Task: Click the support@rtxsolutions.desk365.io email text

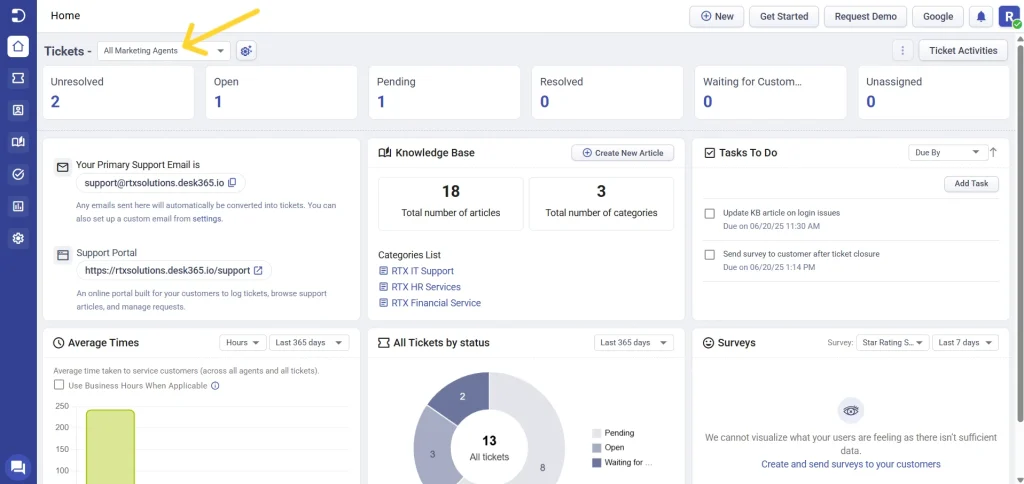Action: coord(154,183)
